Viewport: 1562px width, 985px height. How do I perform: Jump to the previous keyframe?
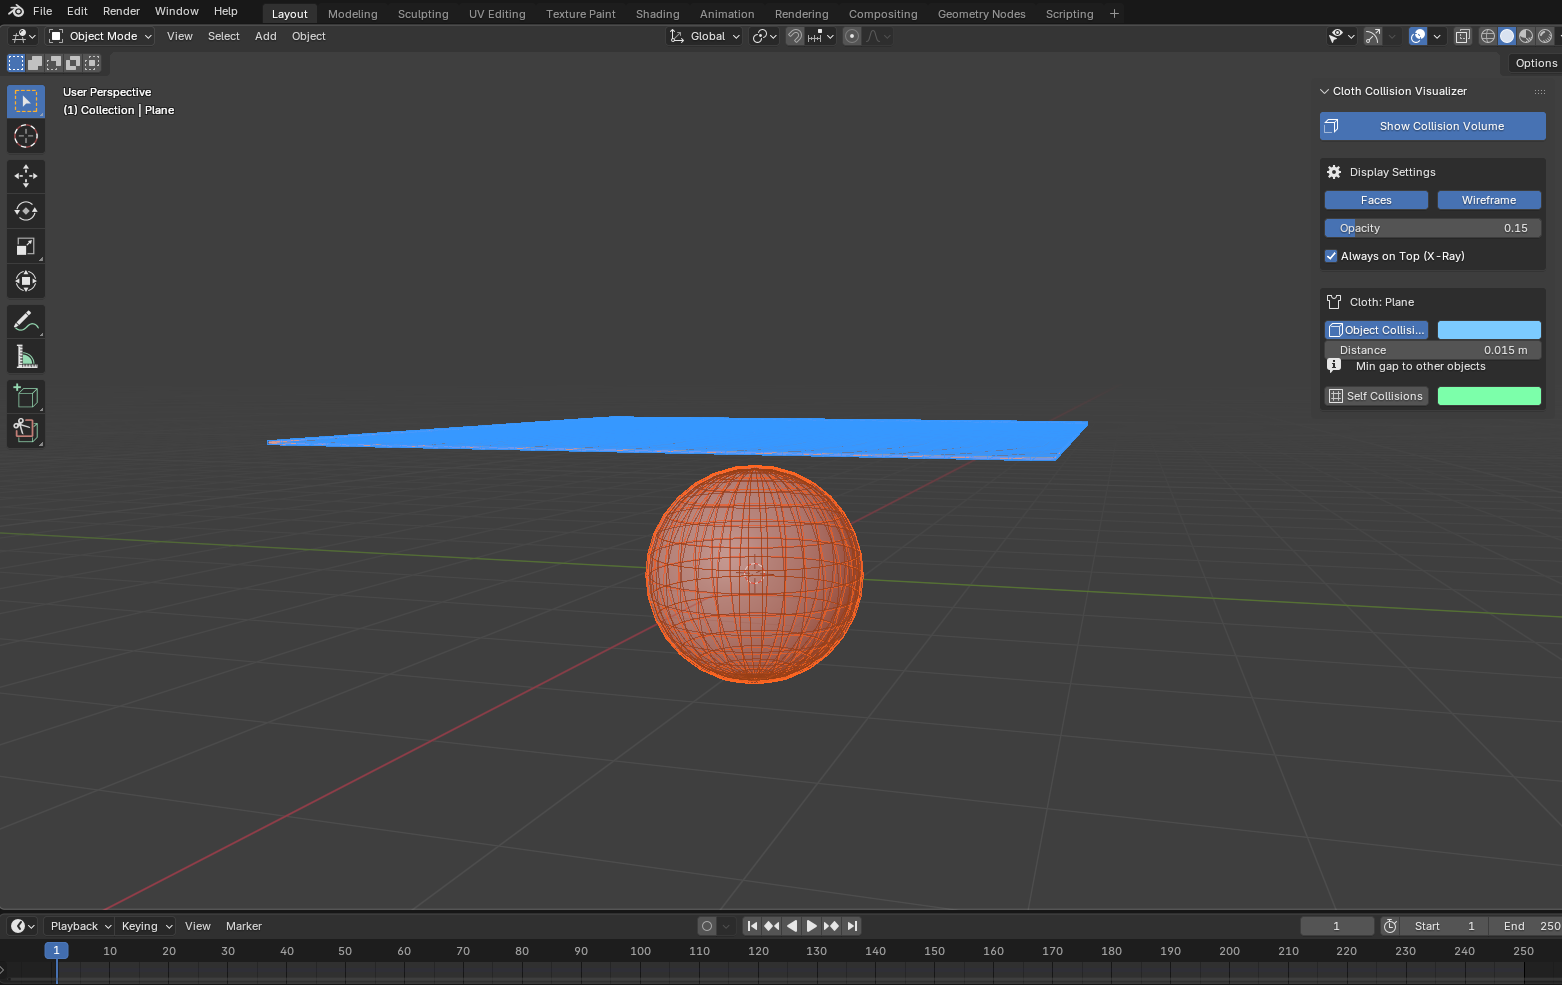tap(772, 926)
